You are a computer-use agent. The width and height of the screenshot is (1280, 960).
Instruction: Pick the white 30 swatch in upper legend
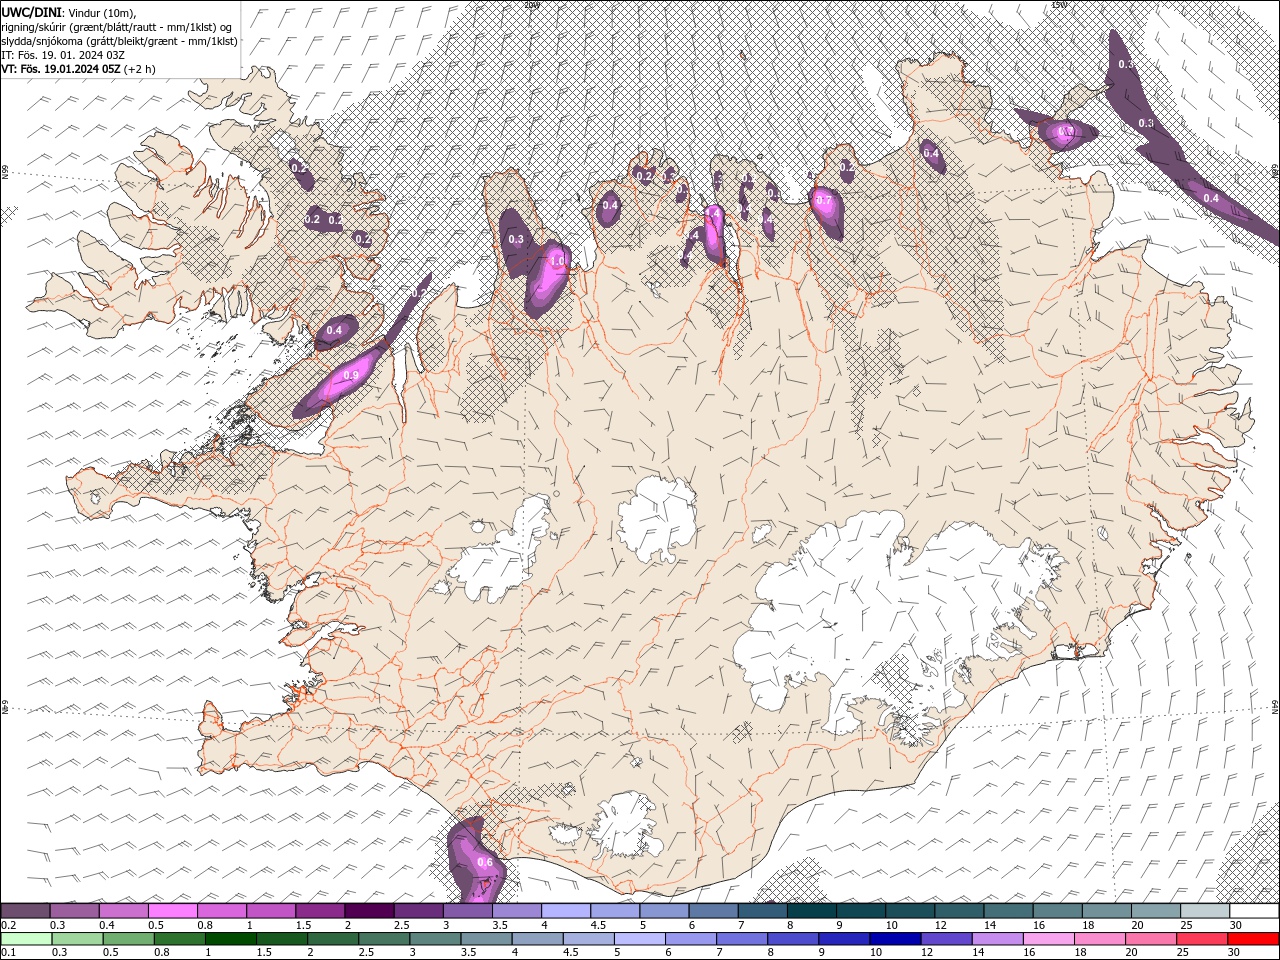(1254, 911)
